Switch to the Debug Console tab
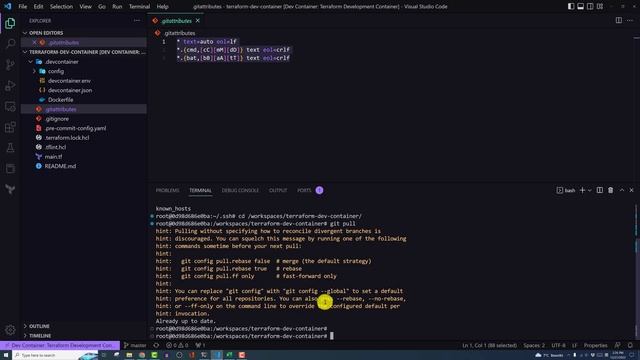The height and width of the screenshot is (360, 640). point(240,190)
